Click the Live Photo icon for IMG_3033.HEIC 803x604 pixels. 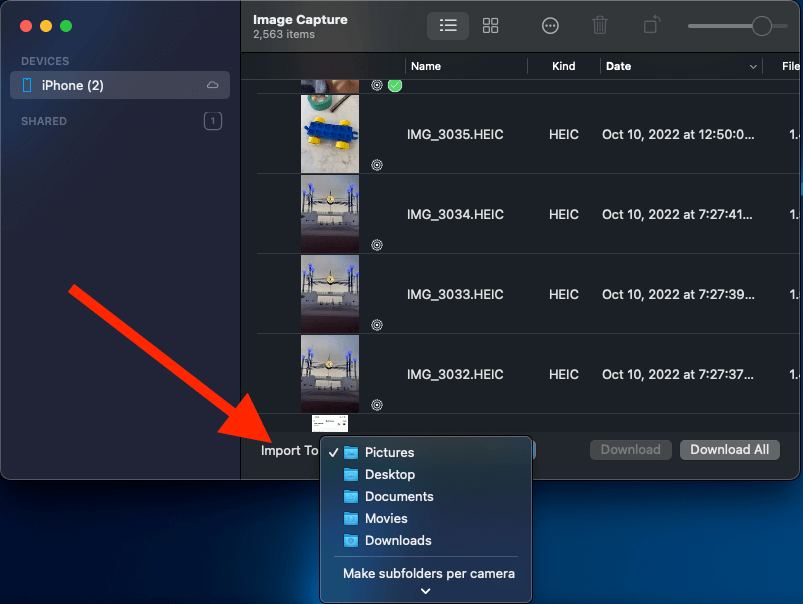pos(377,325)
